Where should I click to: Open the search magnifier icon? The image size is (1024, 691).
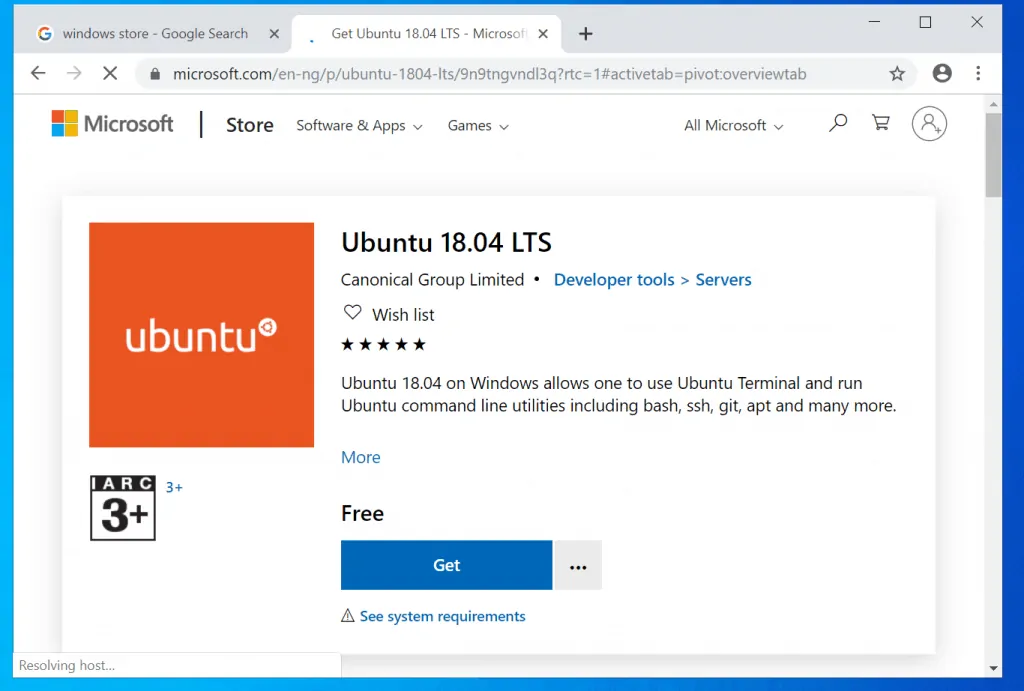tap(838, 123)
